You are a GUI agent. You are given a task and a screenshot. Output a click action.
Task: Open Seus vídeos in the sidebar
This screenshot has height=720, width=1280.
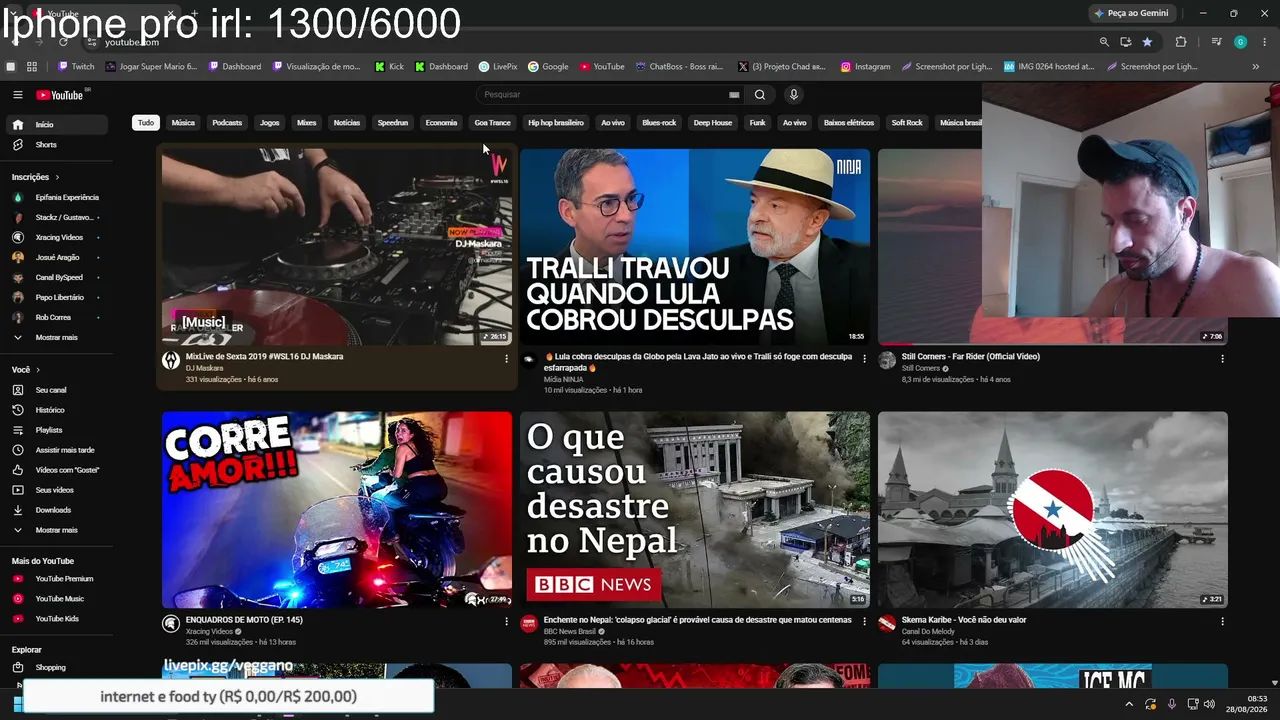56,490
